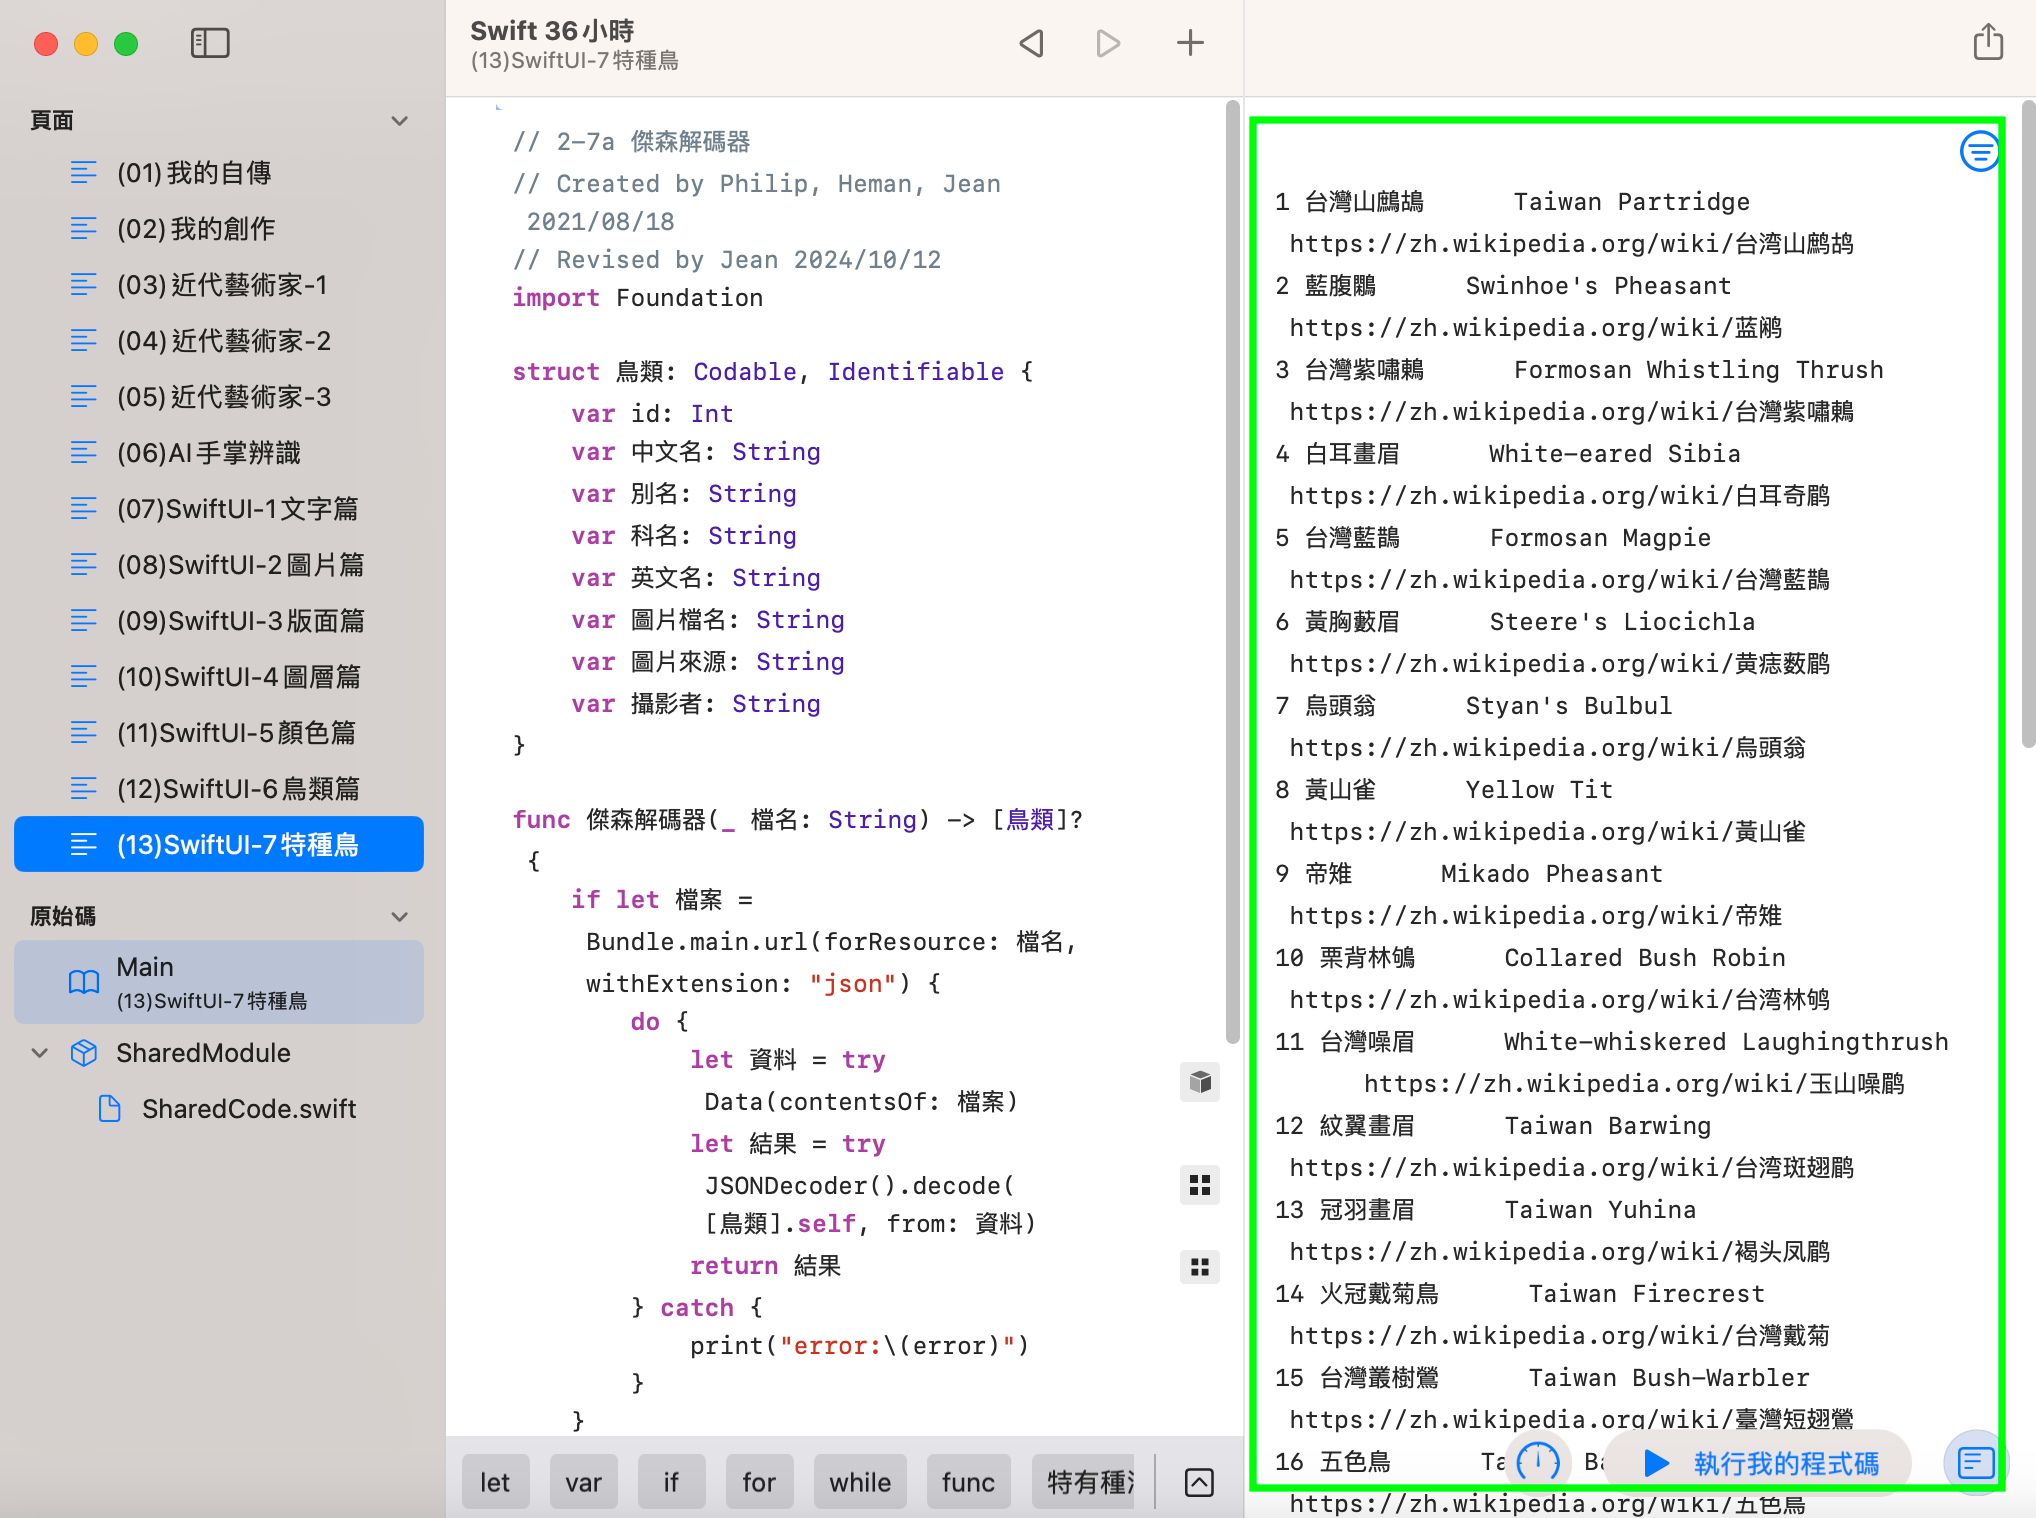This screenshot has height=1518, width=2036.
Task: Click the code editor vertical scrollbar
Action: click(x=1232, y=570)
